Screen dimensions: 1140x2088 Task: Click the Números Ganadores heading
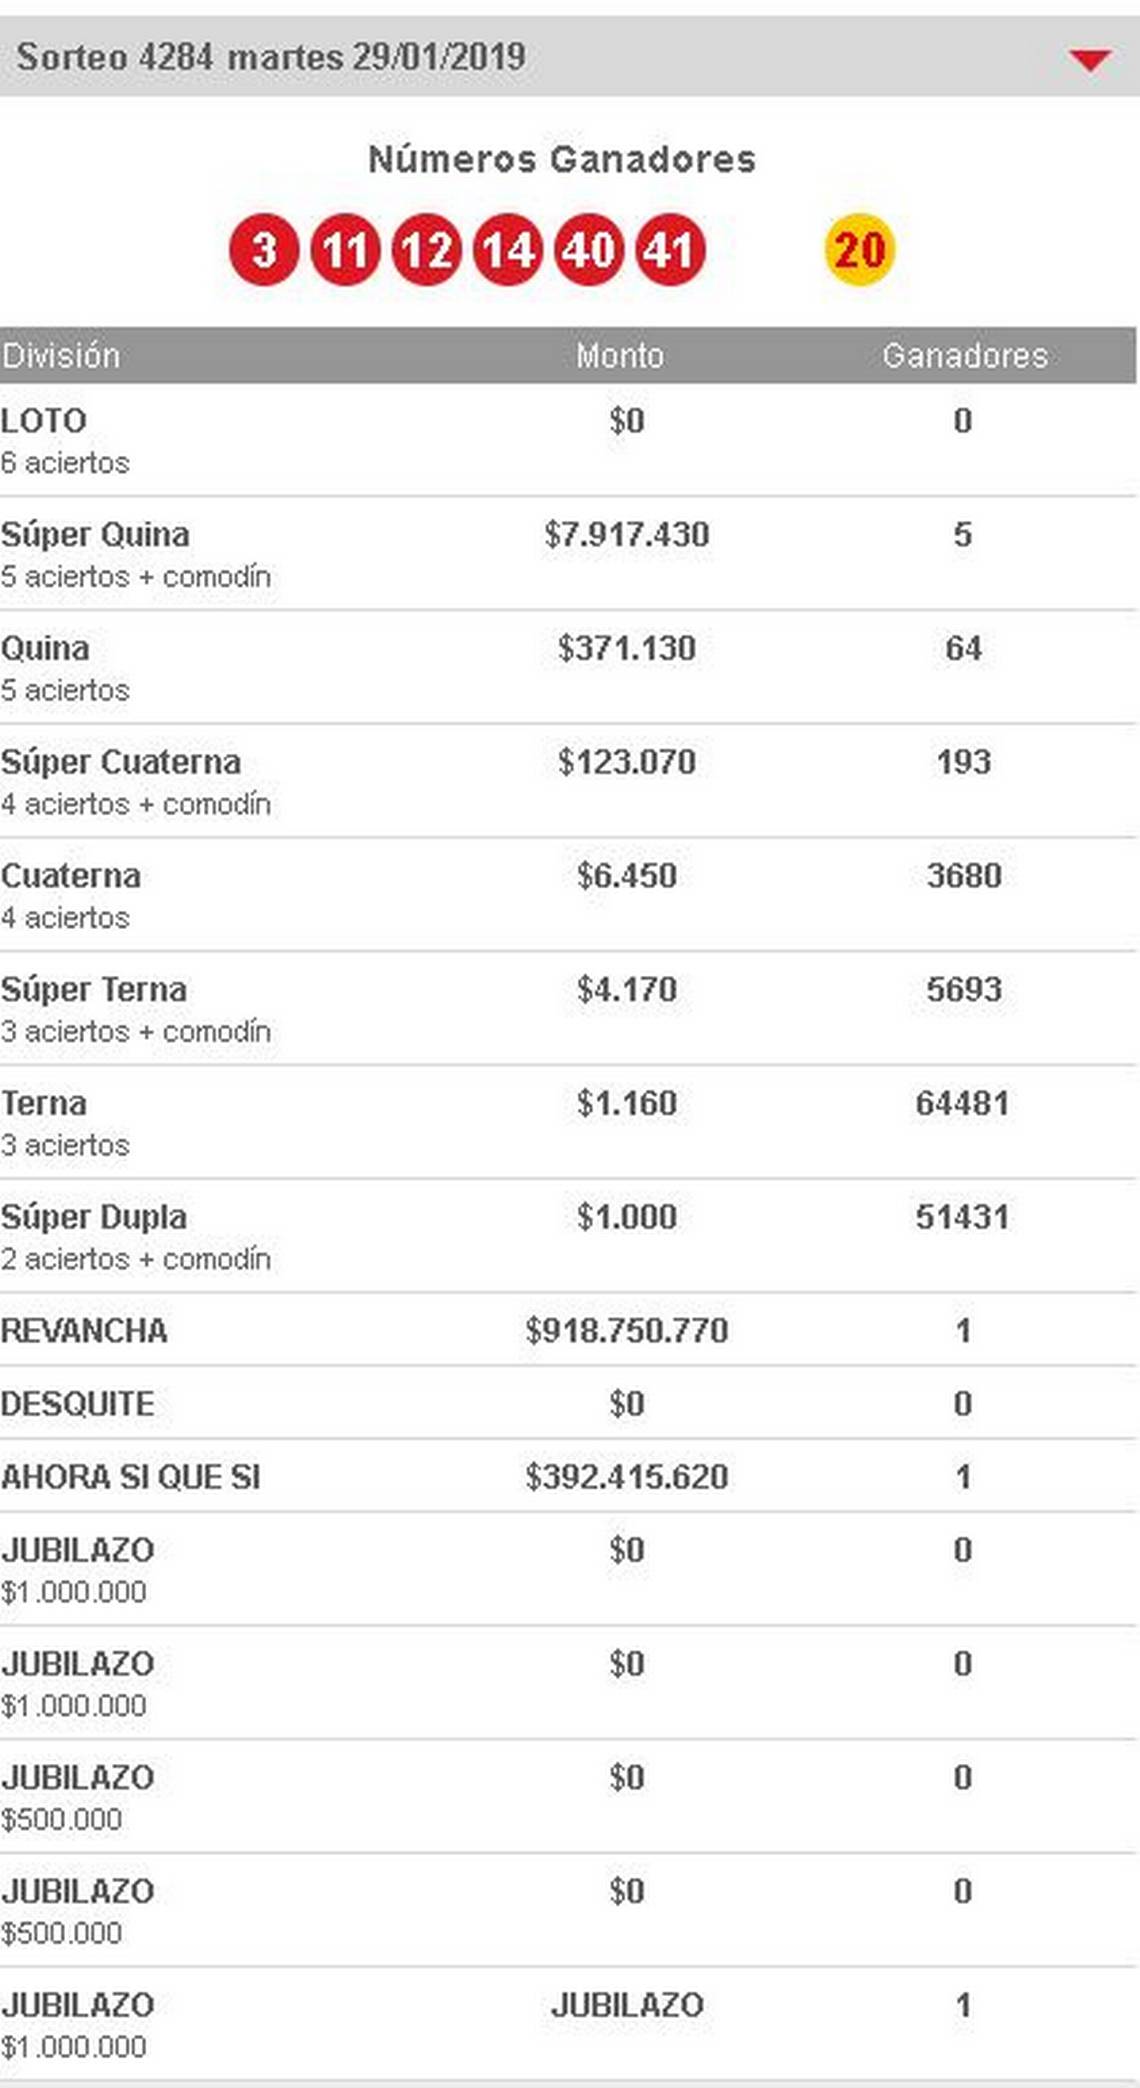click(x=562, y=159)
